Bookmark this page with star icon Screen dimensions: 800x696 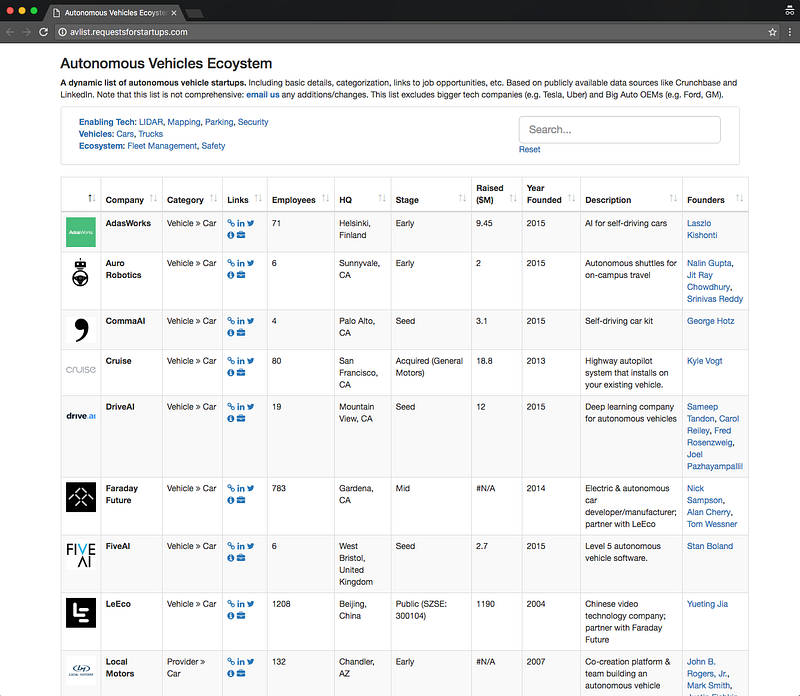tap(773, 32)
